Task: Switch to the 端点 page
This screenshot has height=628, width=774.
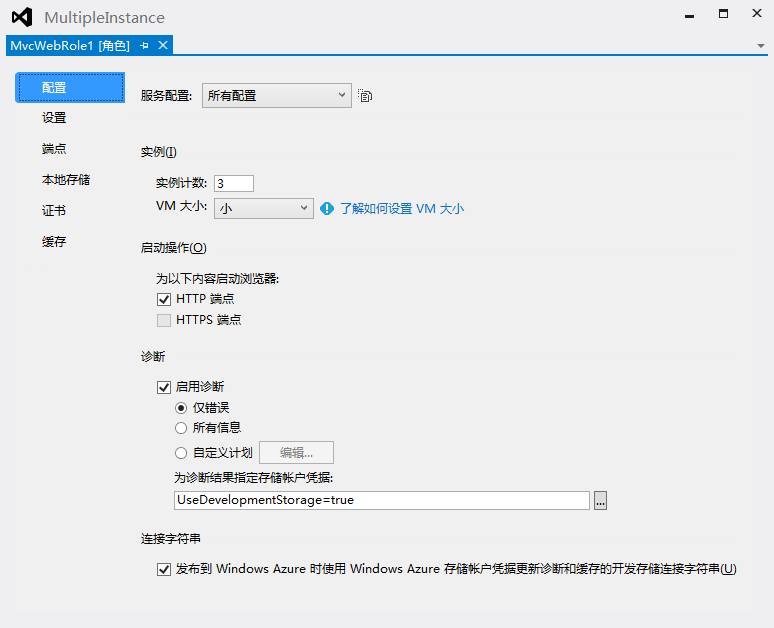Action: (x=54, y=149)
